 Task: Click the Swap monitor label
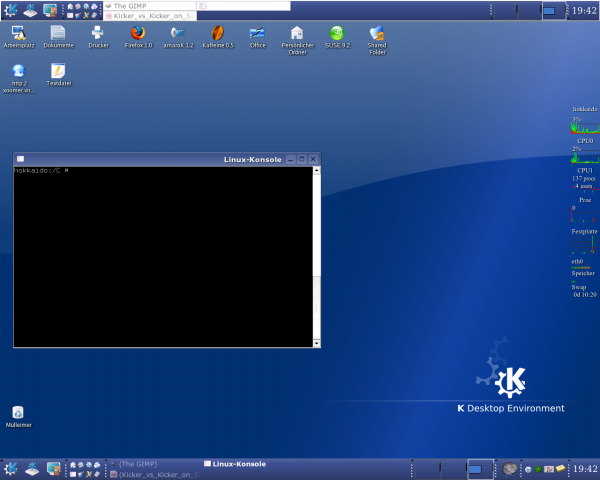[x=579, y=287]
